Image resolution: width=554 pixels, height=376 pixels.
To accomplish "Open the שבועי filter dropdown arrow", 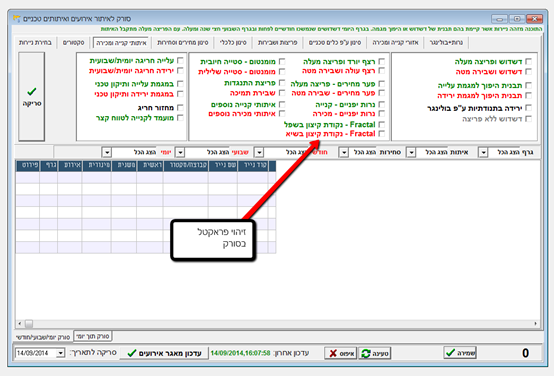I will point(180,152).
